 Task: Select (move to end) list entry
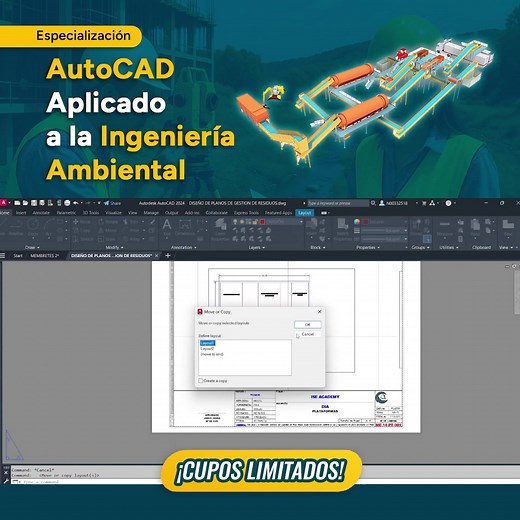(212, 354)
